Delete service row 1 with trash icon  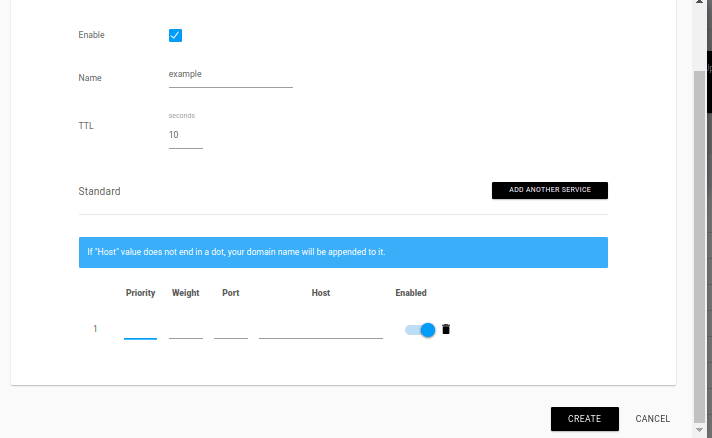tap(446, 330)
